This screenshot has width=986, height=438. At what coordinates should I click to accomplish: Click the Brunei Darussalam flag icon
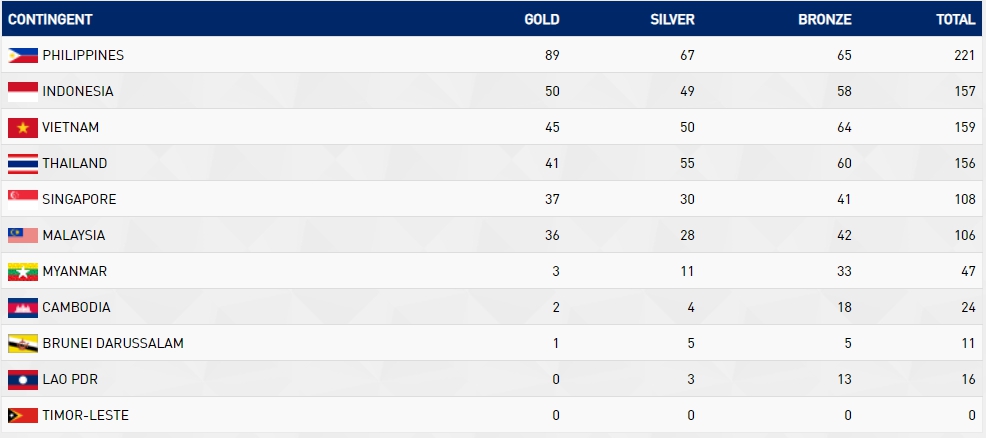23,344
